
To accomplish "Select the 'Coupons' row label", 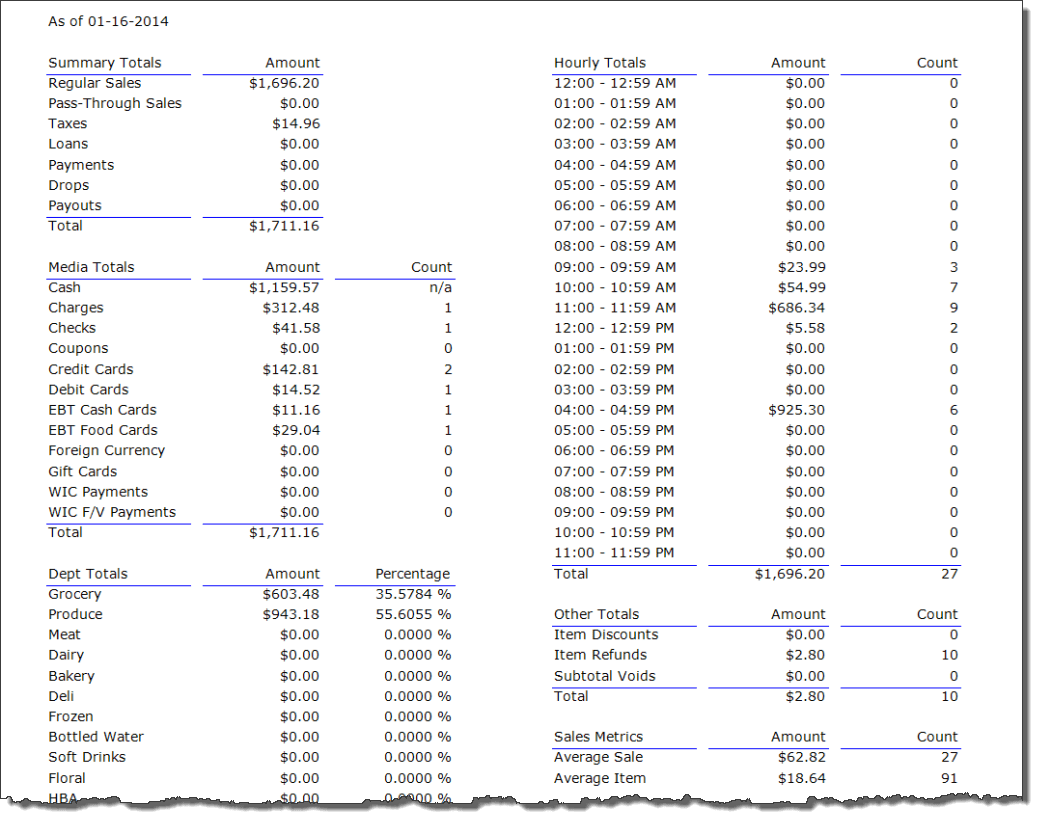I will pos(78,349).
